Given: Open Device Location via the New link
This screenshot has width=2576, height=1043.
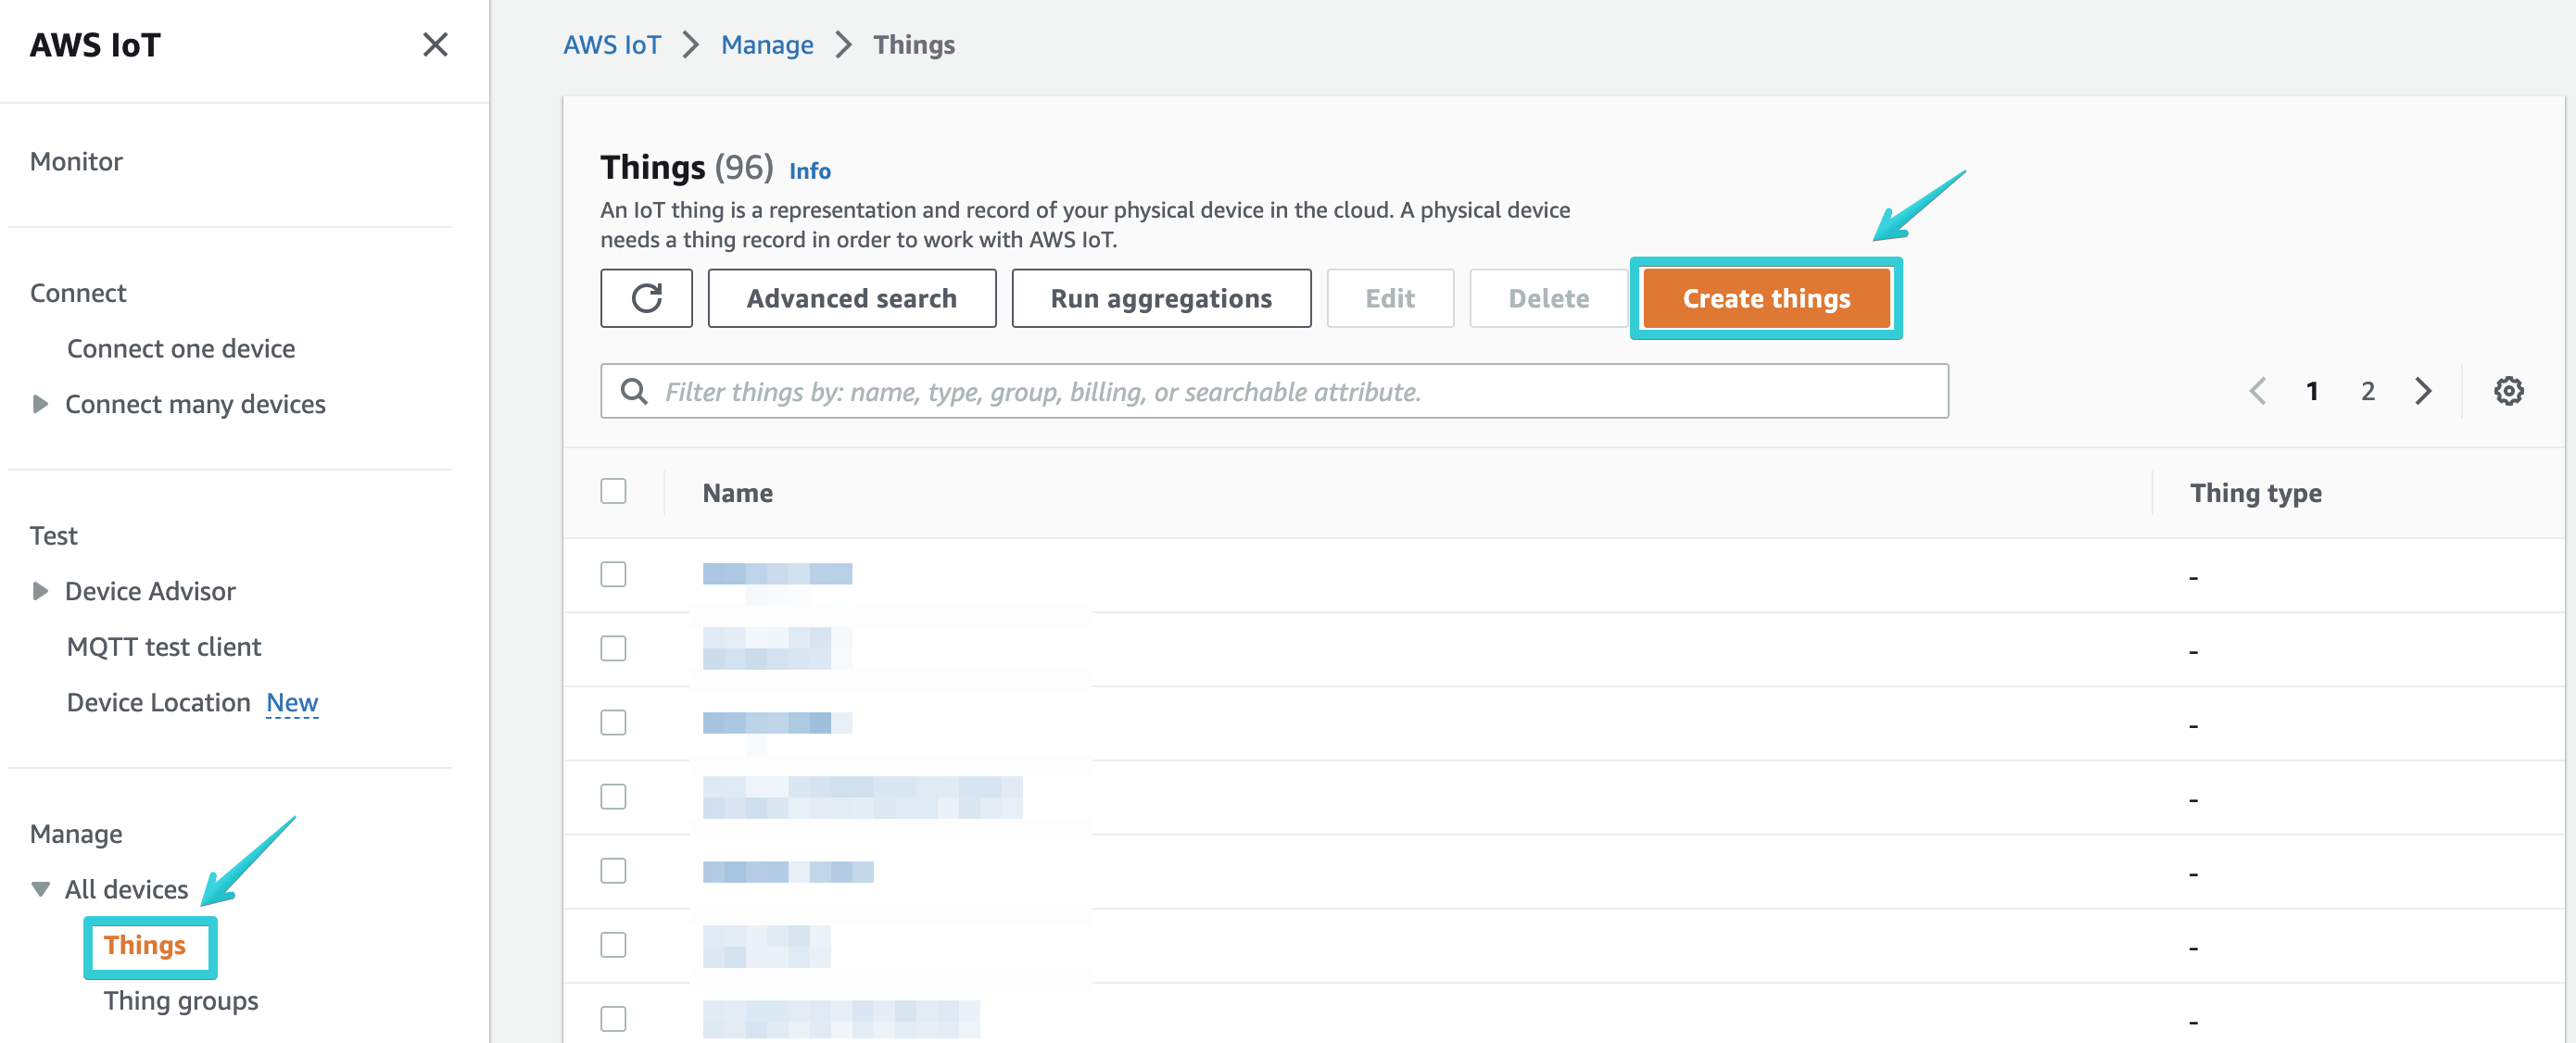Looking at the screenshot, I should [291, 702].
